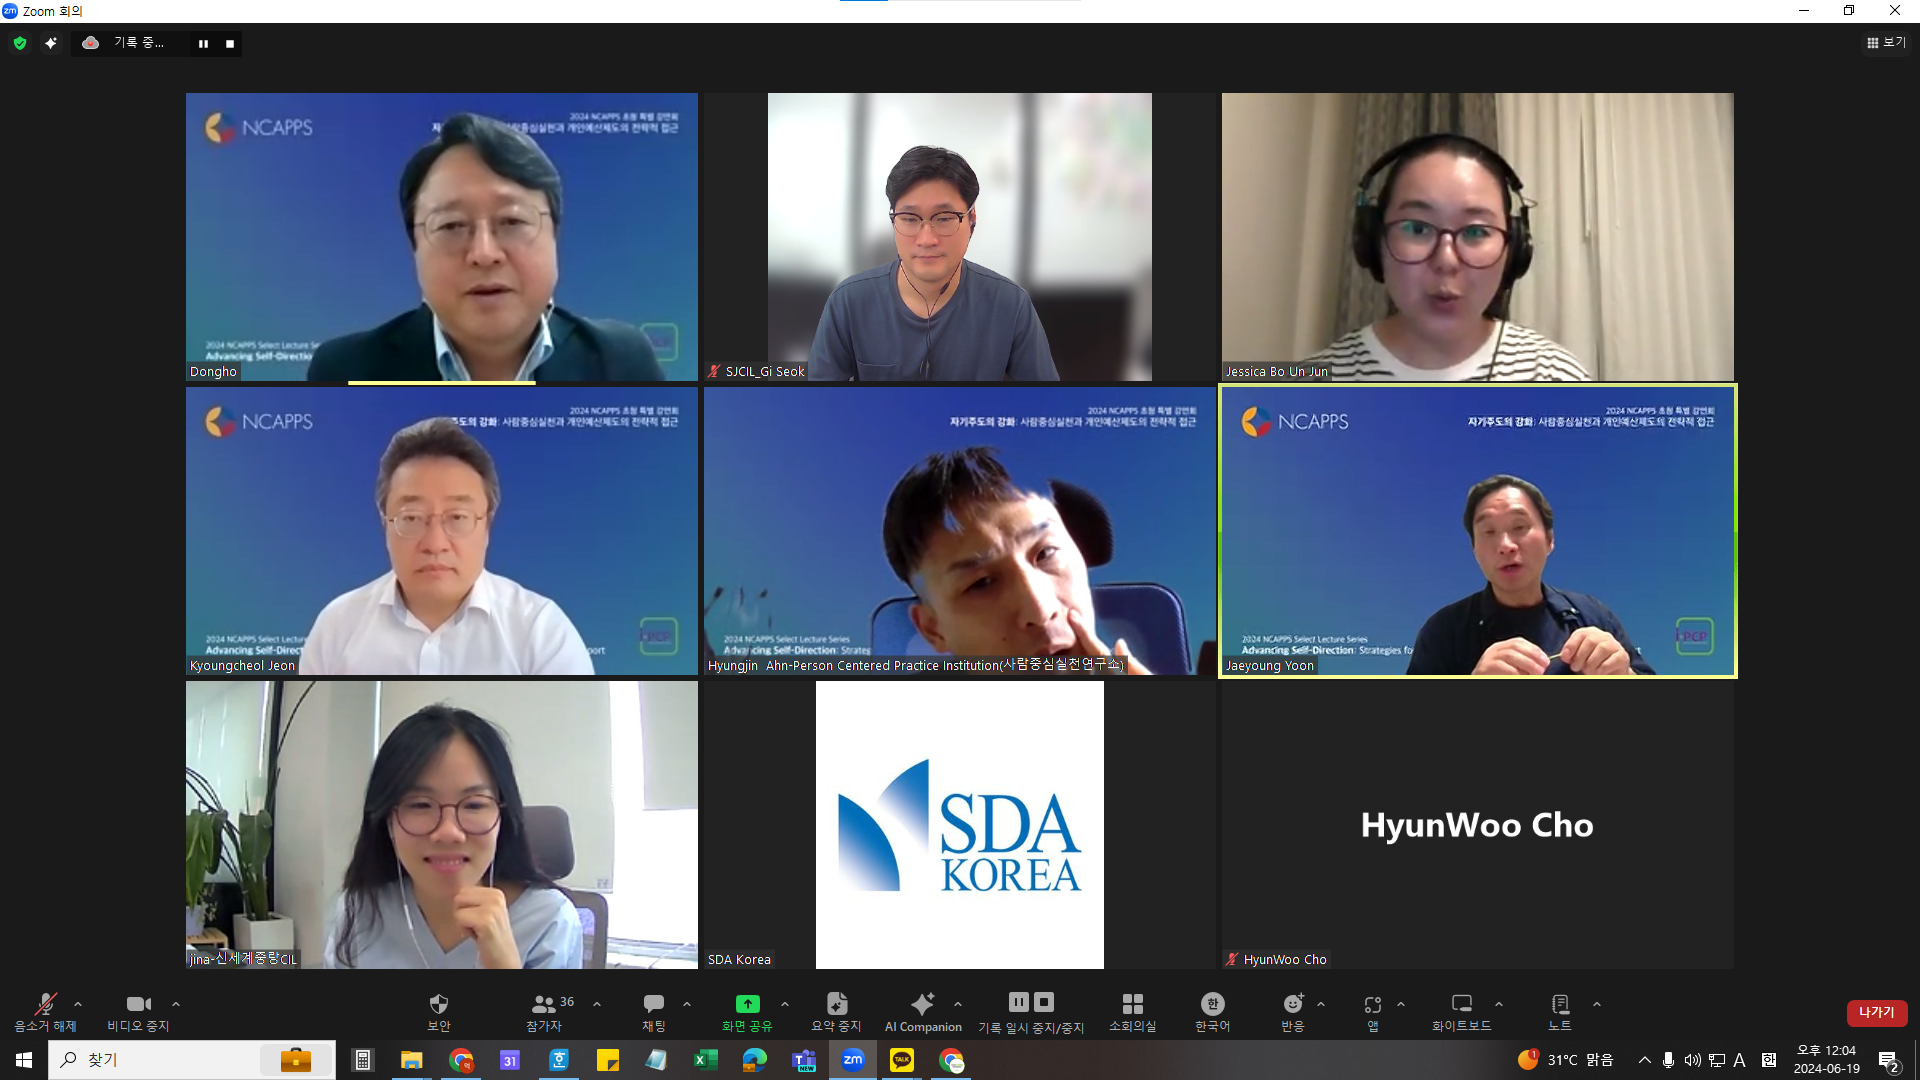Expand the participants options arrow

click(597, 1004)
